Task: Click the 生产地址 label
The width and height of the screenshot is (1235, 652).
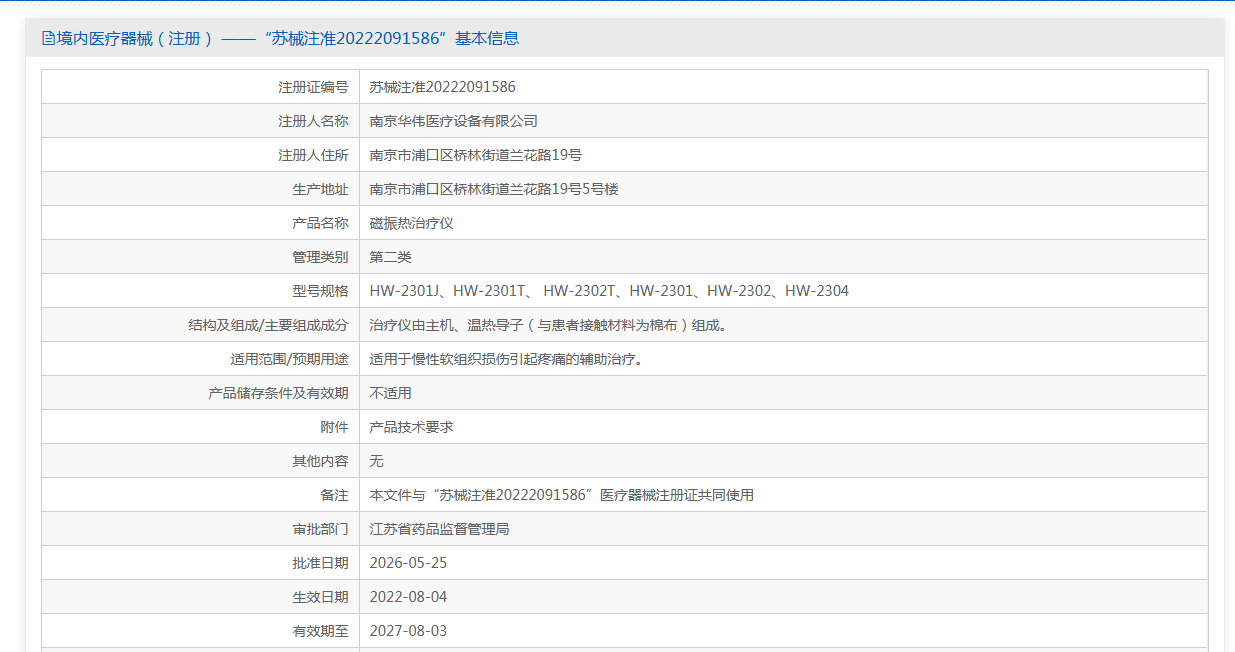Action: click(x=320, y=189)
